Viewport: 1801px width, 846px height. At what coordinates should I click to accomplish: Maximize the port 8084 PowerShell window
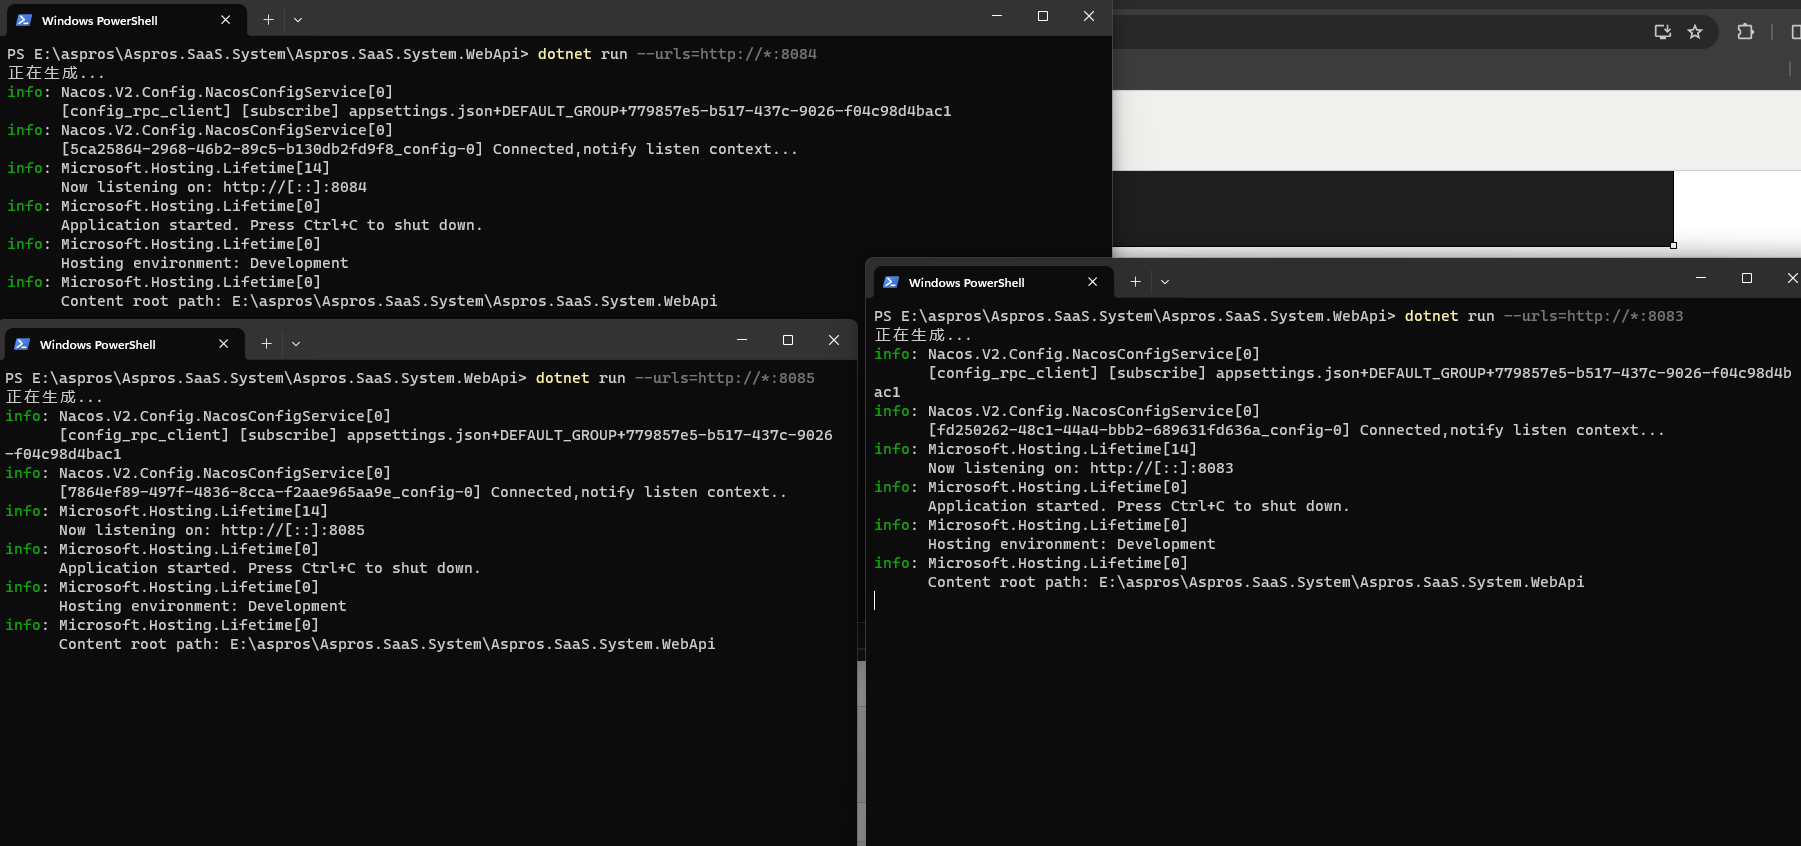pyautogui.click(x=1043, y=16)
